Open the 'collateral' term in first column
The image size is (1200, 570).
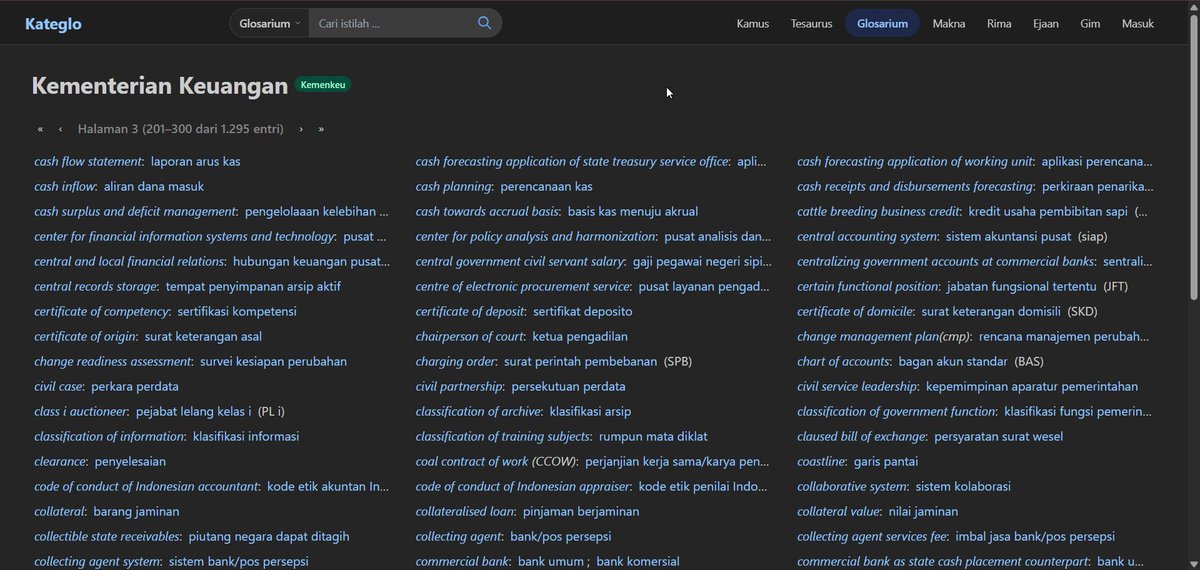coord(60,511)
